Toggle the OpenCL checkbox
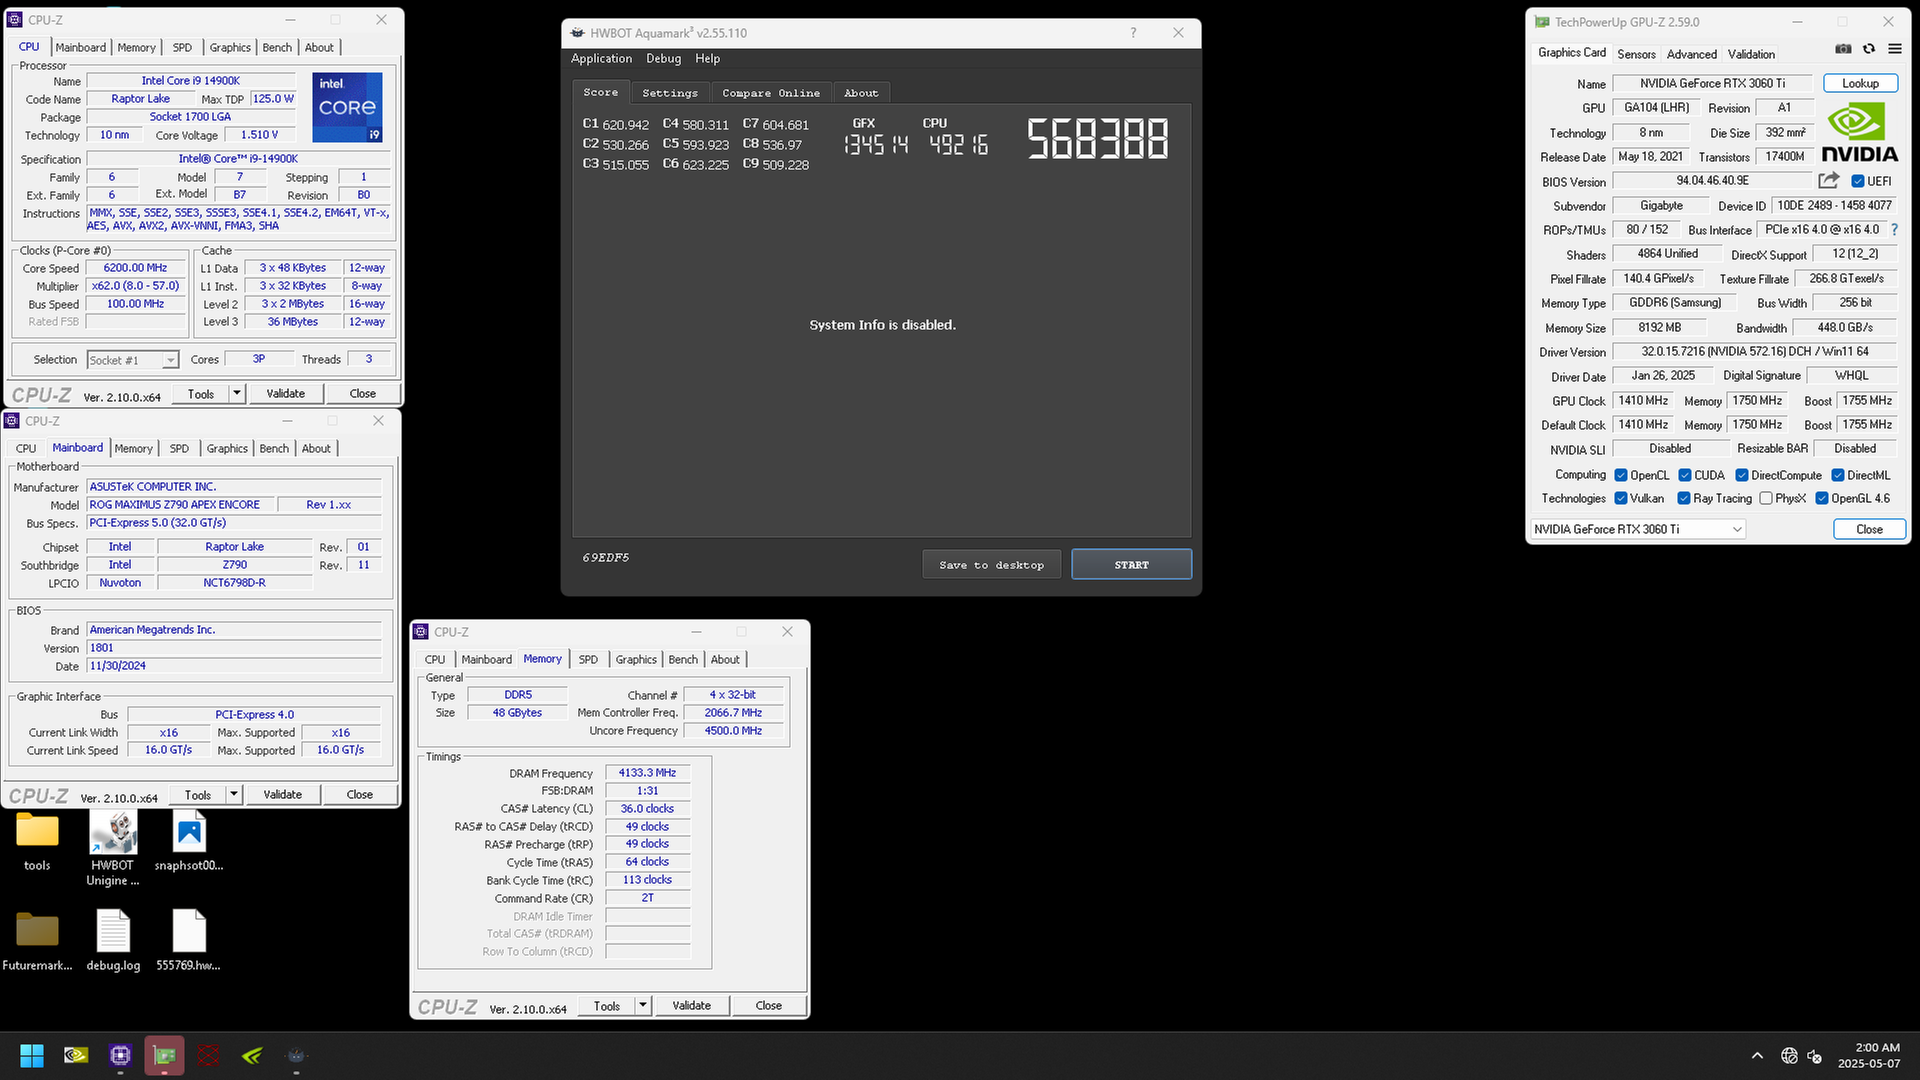The image size is (1920, 1080). (x=1620, y=475)
